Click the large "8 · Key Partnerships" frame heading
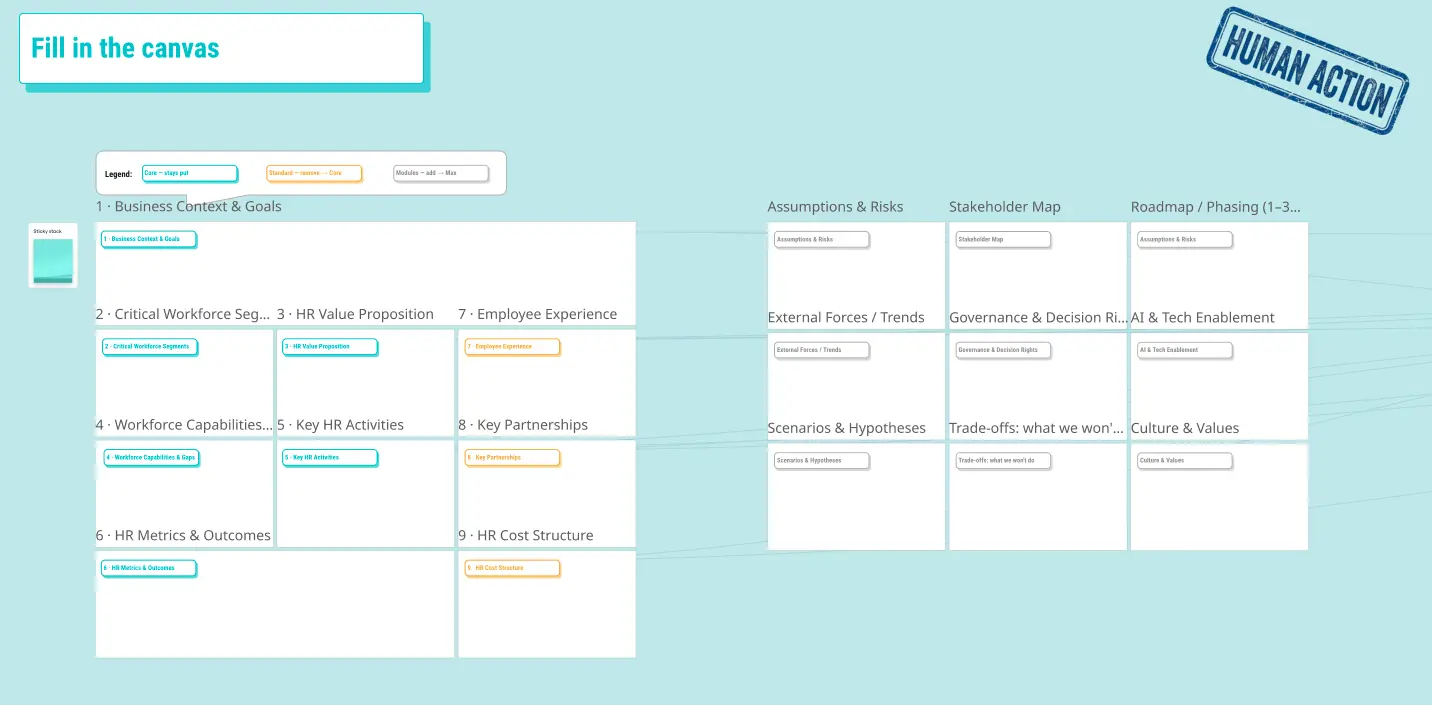 click(523, 425)
